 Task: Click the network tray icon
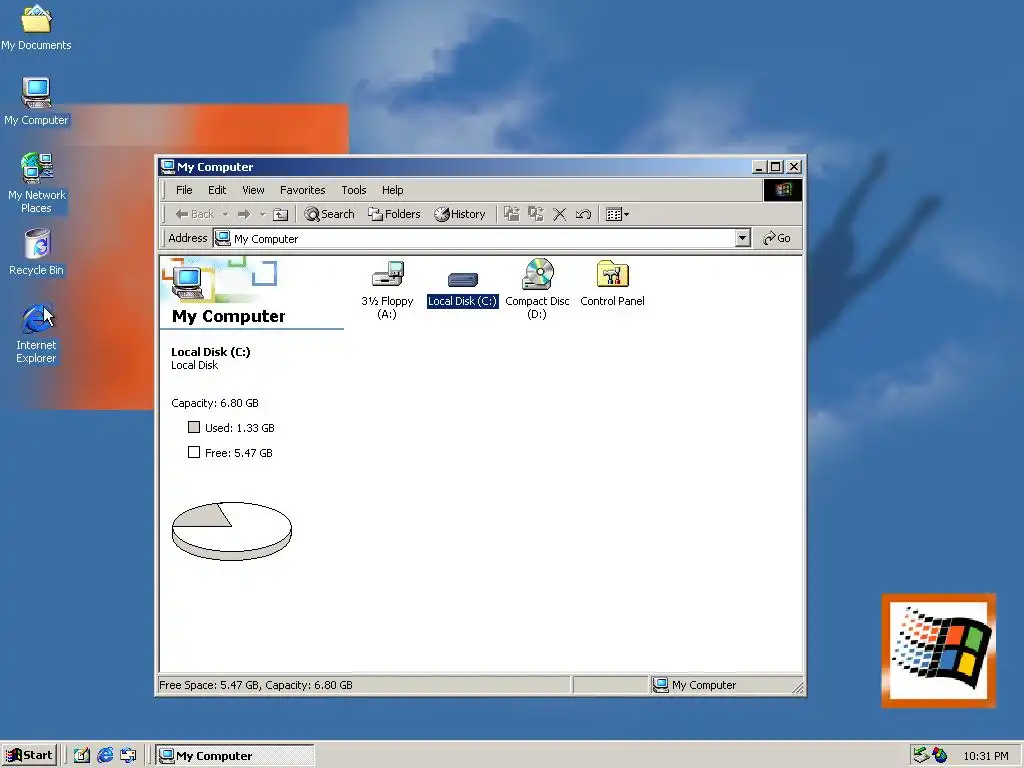[x=921, y=756]
